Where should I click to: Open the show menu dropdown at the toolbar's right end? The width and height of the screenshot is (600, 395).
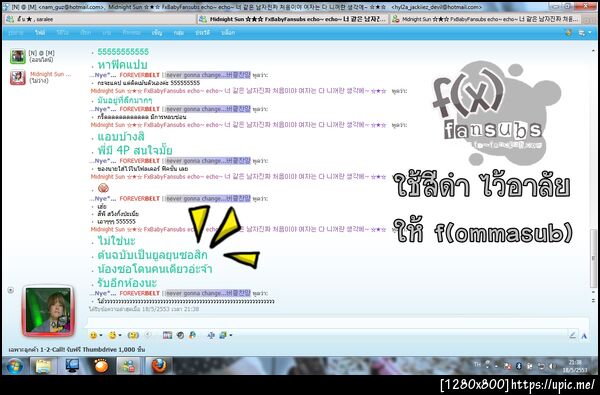(x=584, y=33)
